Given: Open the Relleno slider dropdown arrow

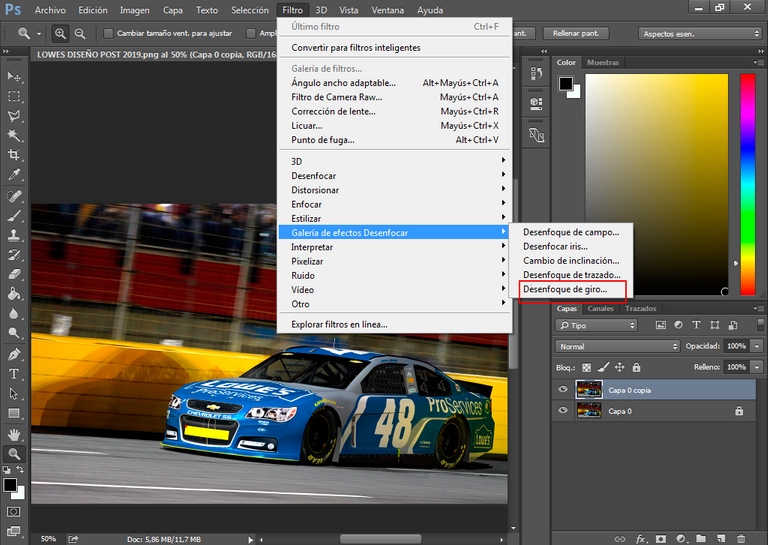Looking at the screenshot, I should (757, 367).
